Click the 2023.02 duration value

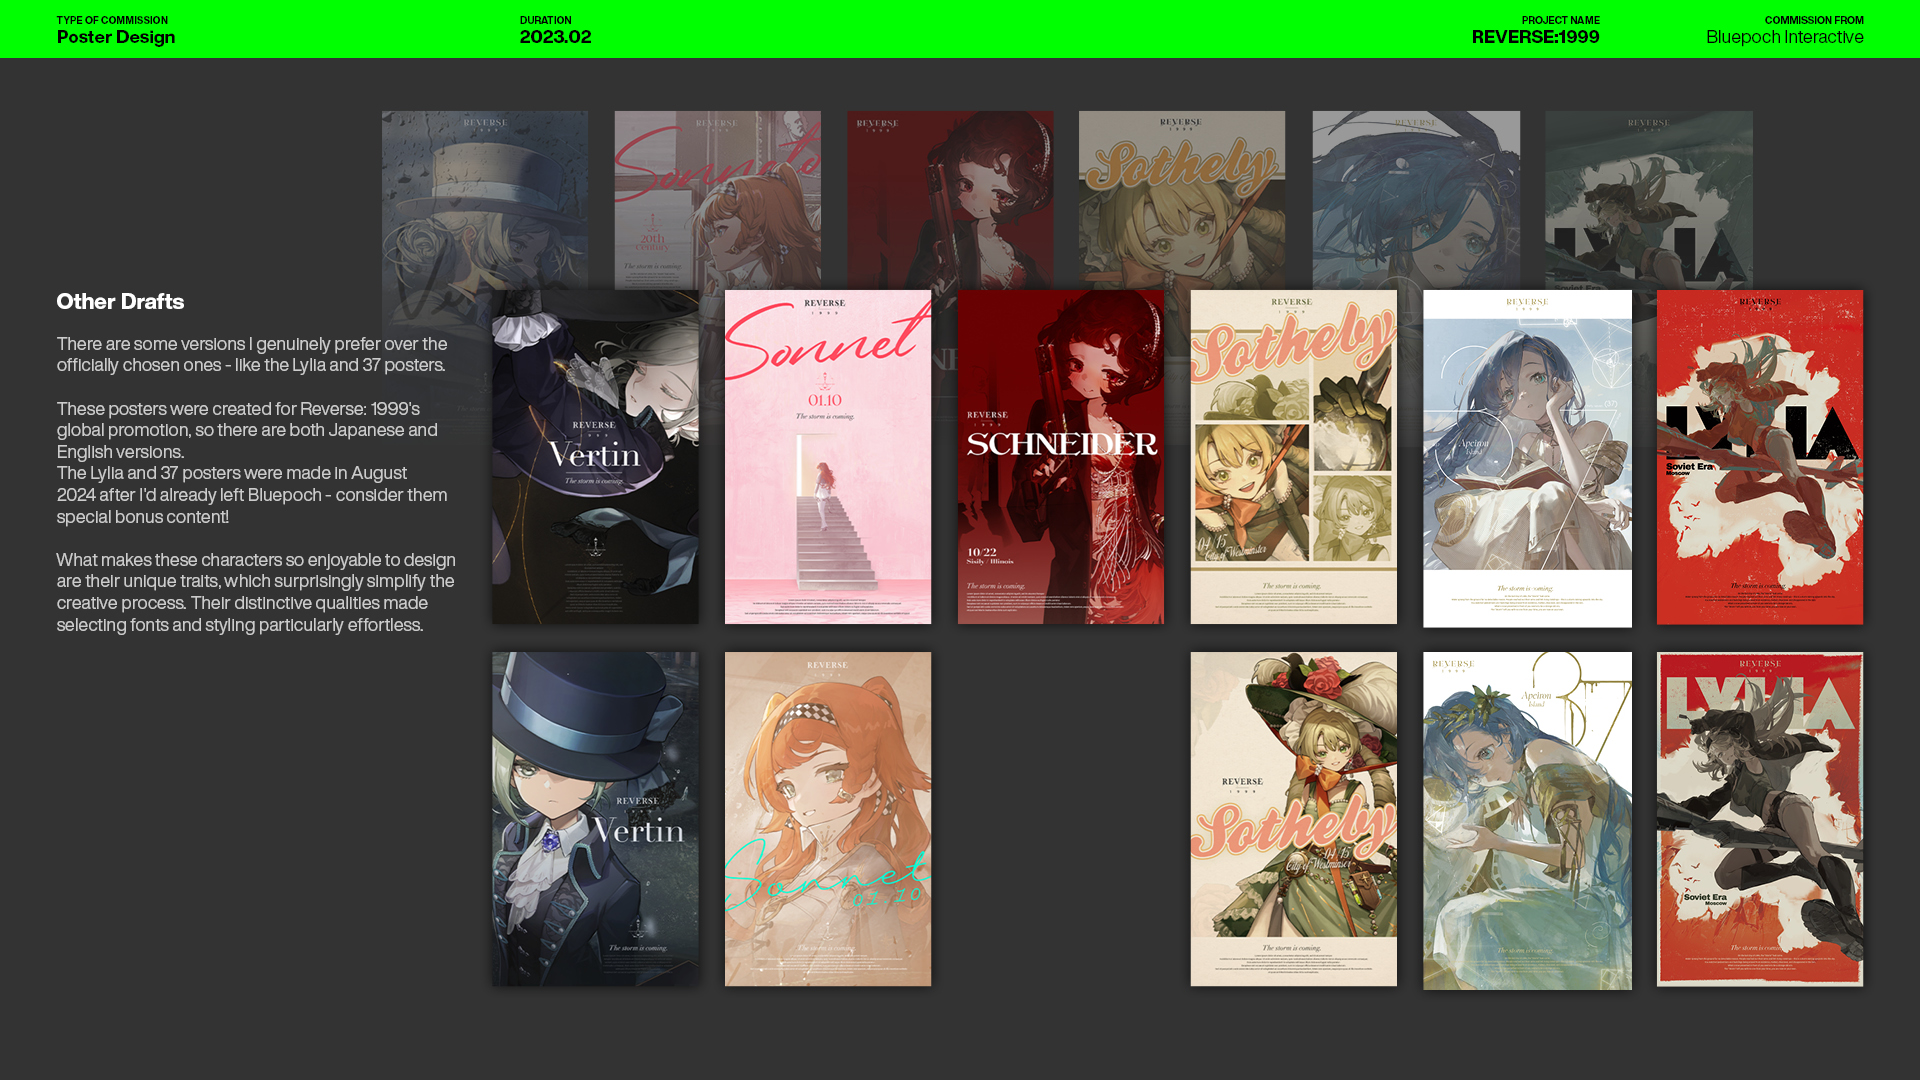tap(556, 37)
